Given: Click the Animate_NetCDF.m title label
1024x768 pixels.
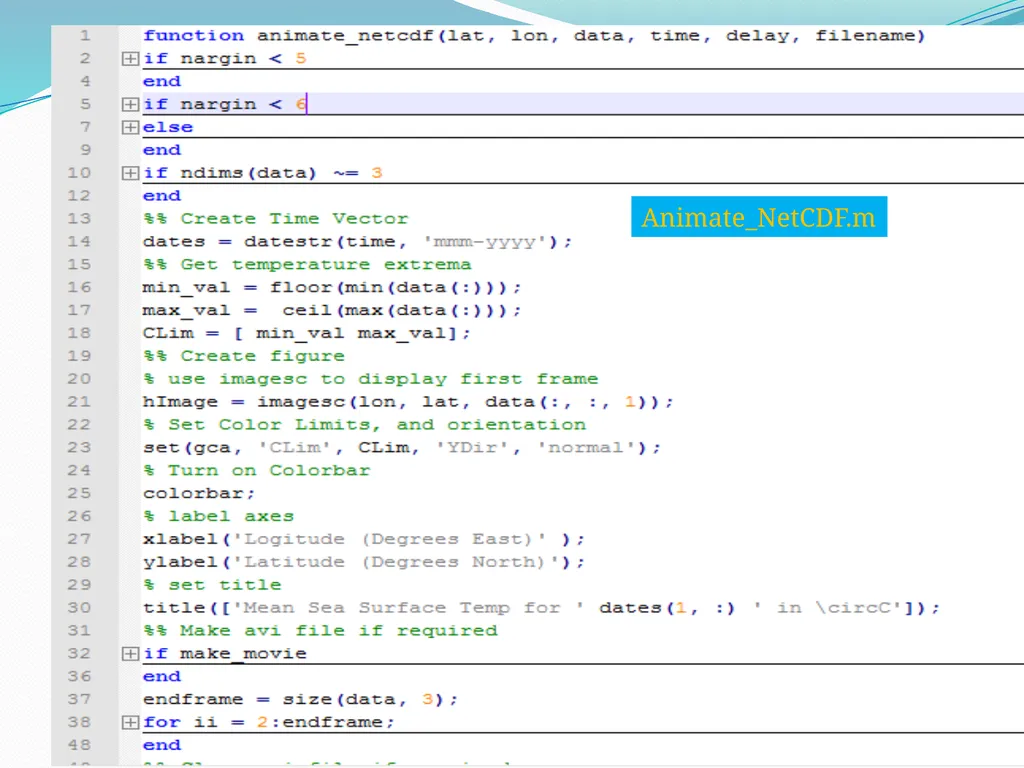Looking at the screenshot, I should pyautogui.click(x=759, y=217).
